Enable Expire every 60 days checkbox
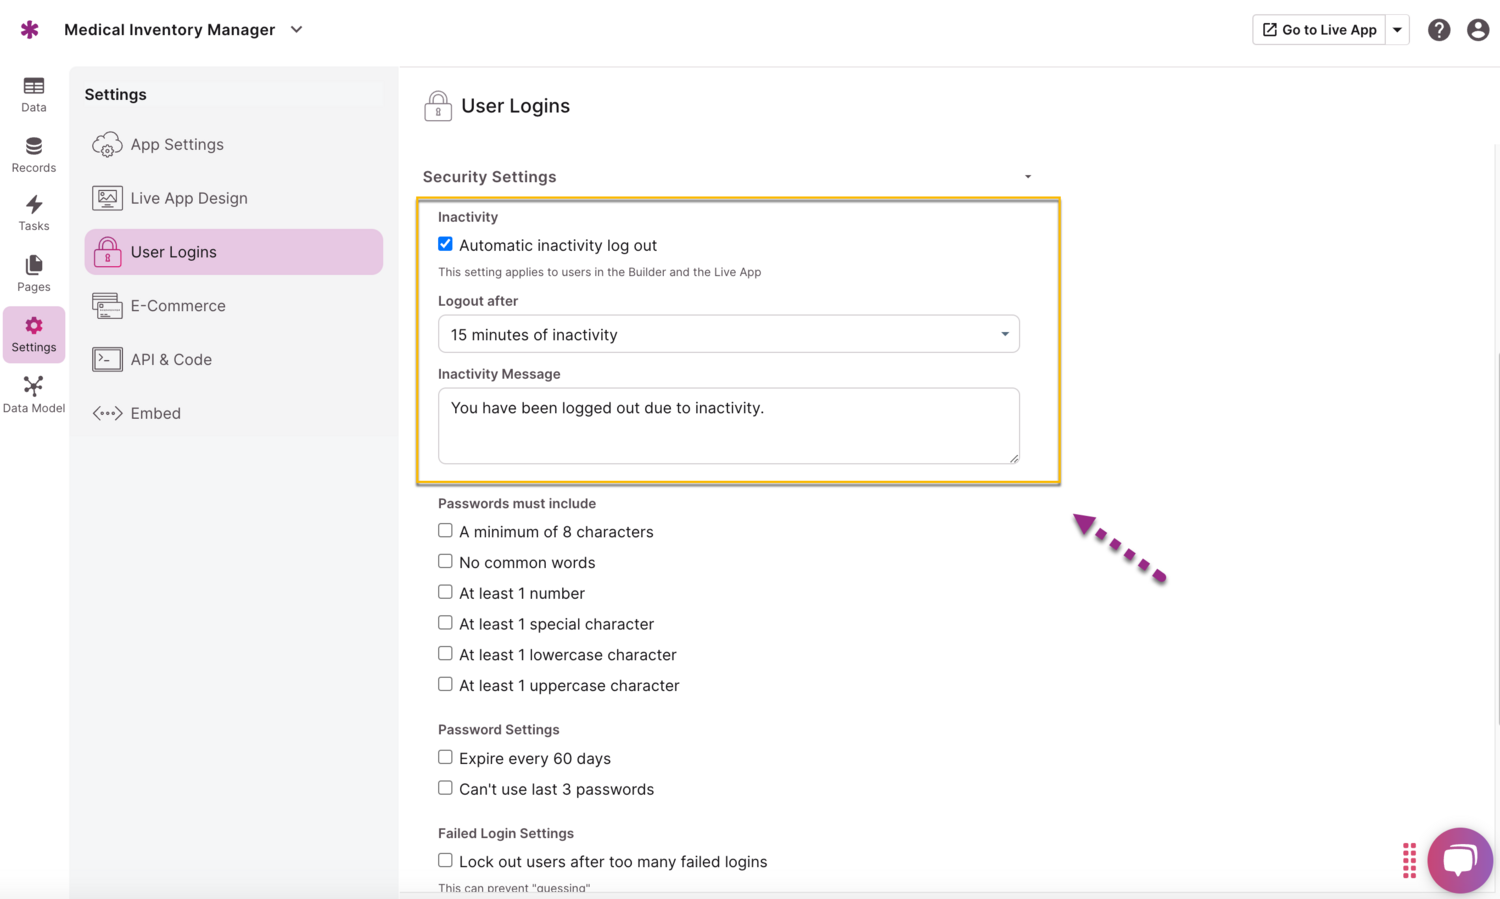 point(446,757)
